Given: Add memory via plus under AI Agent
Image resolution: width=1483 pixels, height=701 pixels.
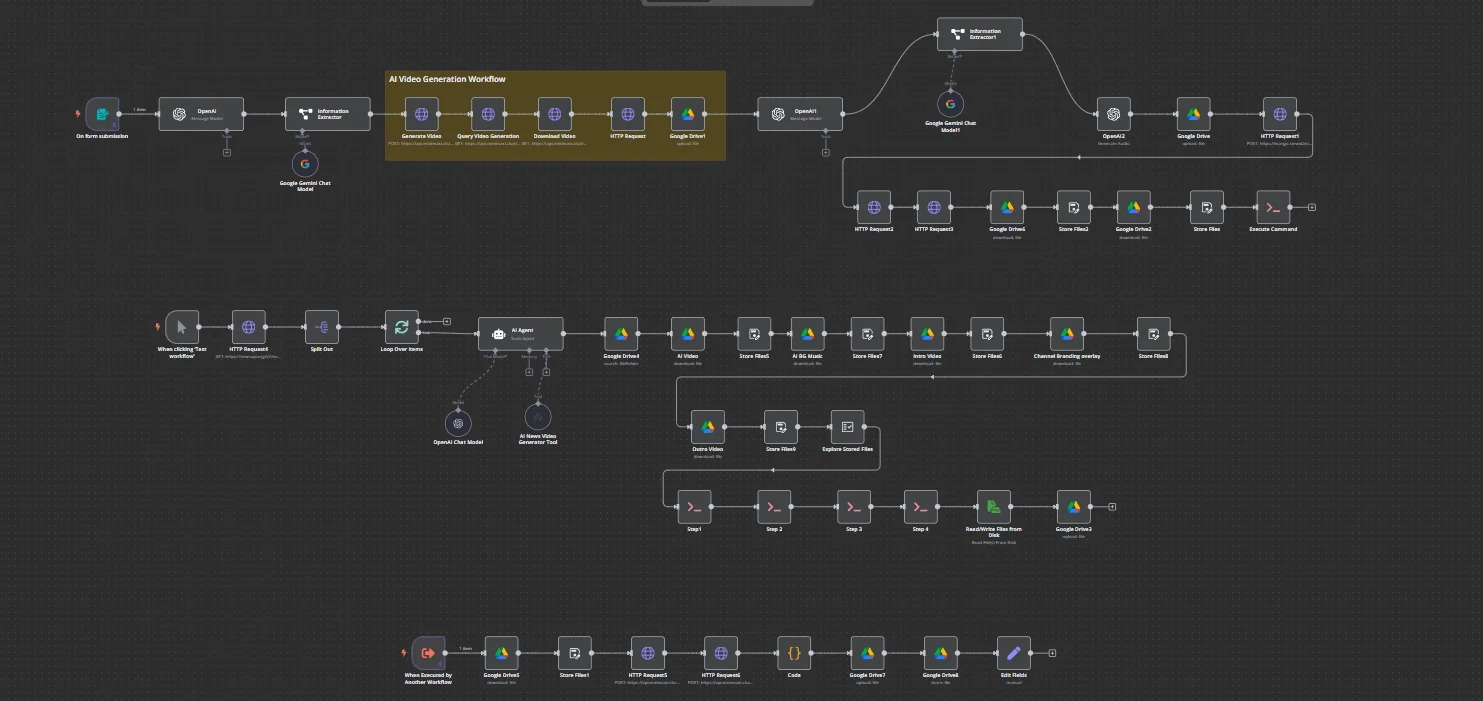Looking at the screenshot, I should 529,372.
